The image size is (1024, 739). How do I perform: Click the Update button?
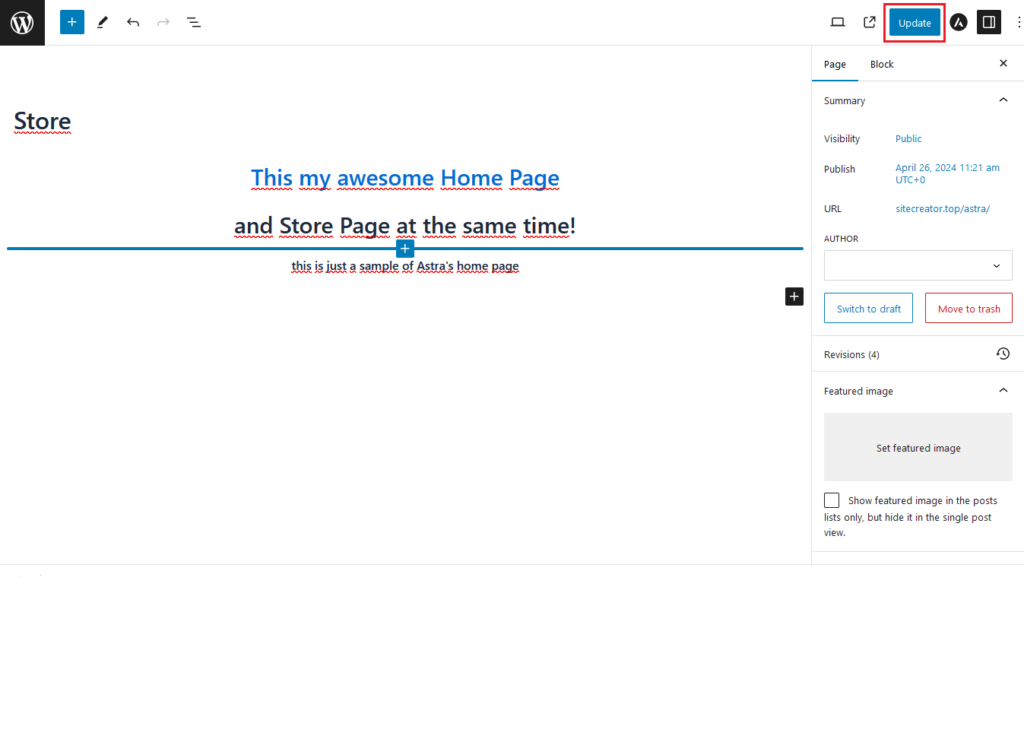[914, 23]
